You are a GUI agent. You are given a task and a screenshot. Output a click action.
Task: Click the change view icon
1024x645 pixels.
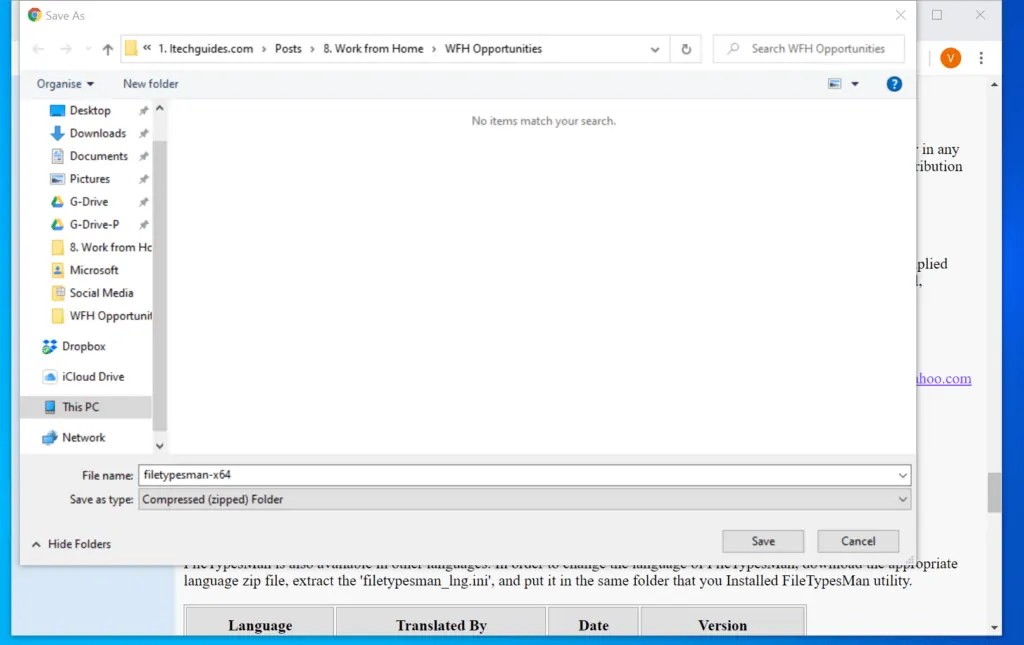click(x=835, y=84)
